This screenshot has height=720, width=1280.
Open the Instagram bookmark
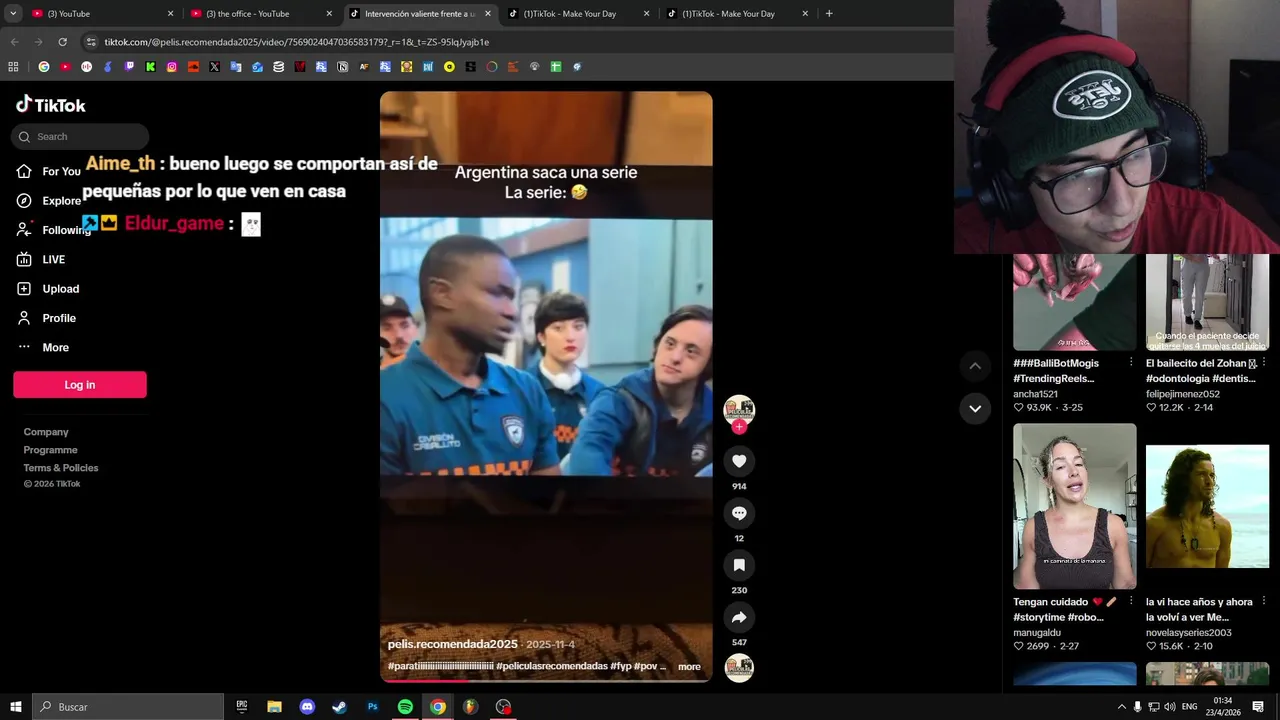[172, 67]
